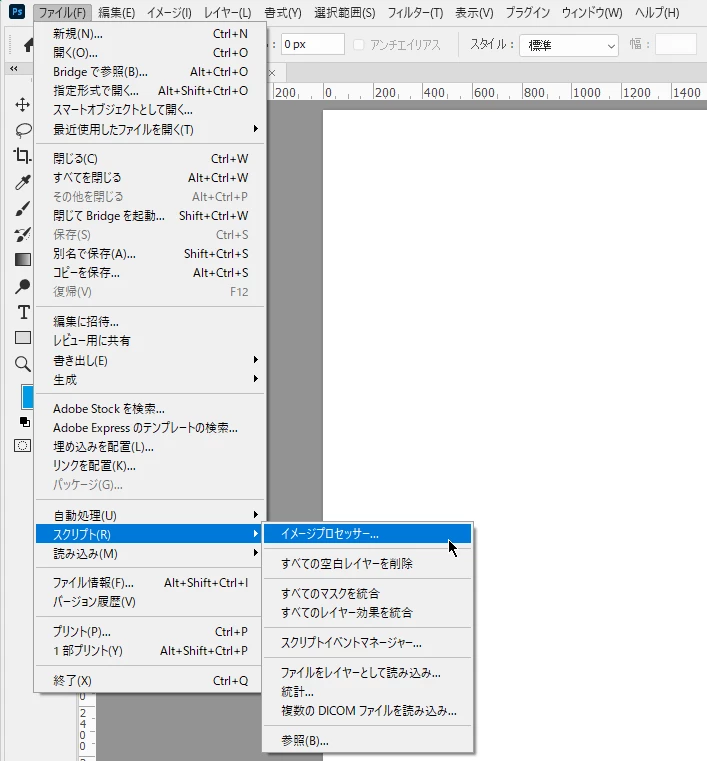The image size is (707, 761).
Task: Choose 終了(X) to quit
Action: tap(150, 680)
